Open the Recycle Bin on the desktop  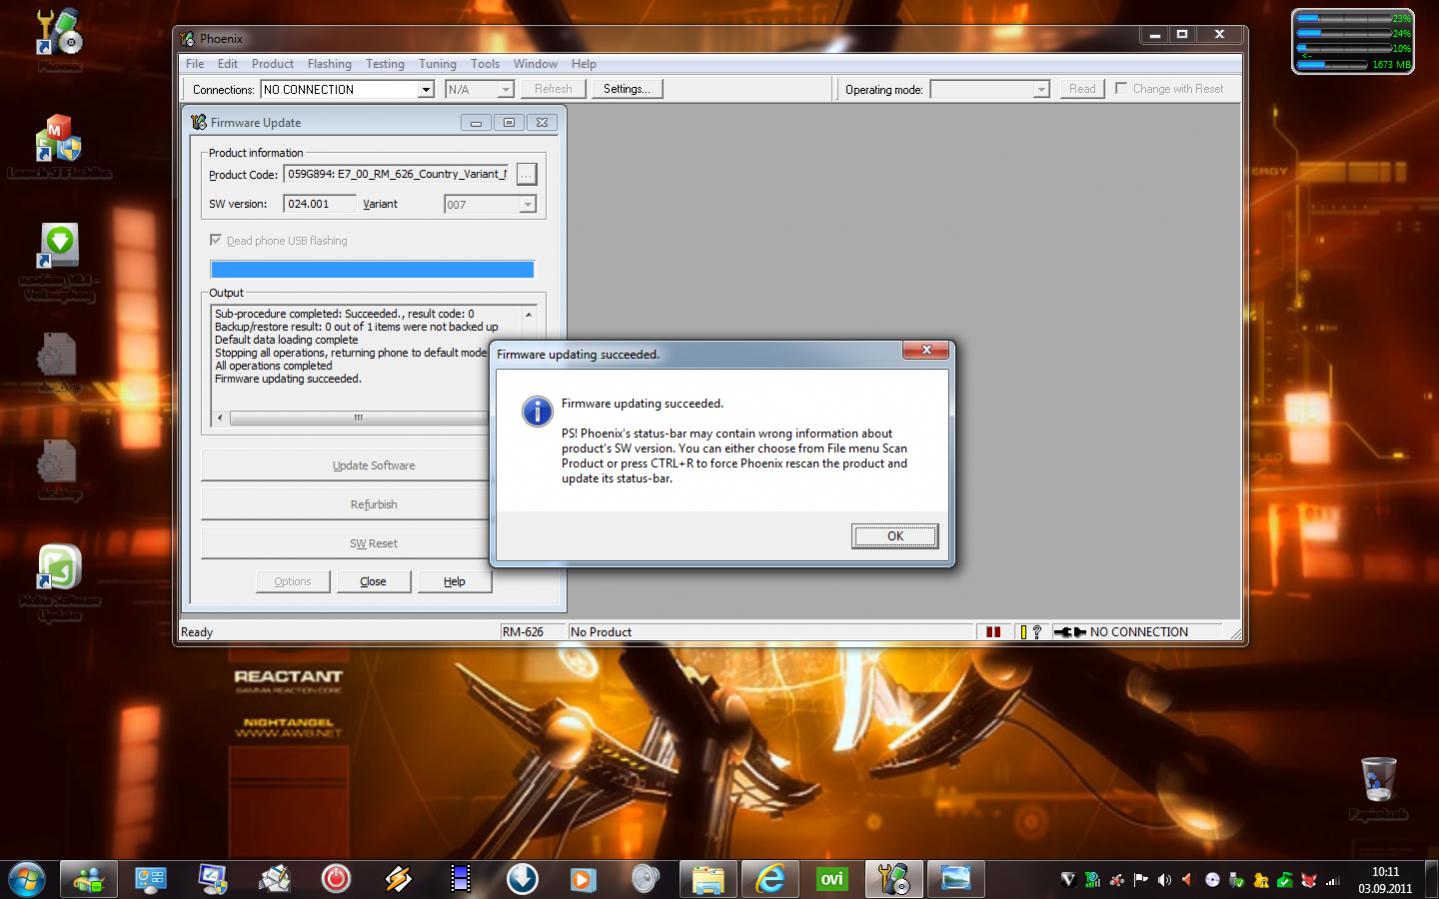click(1378, 788)
